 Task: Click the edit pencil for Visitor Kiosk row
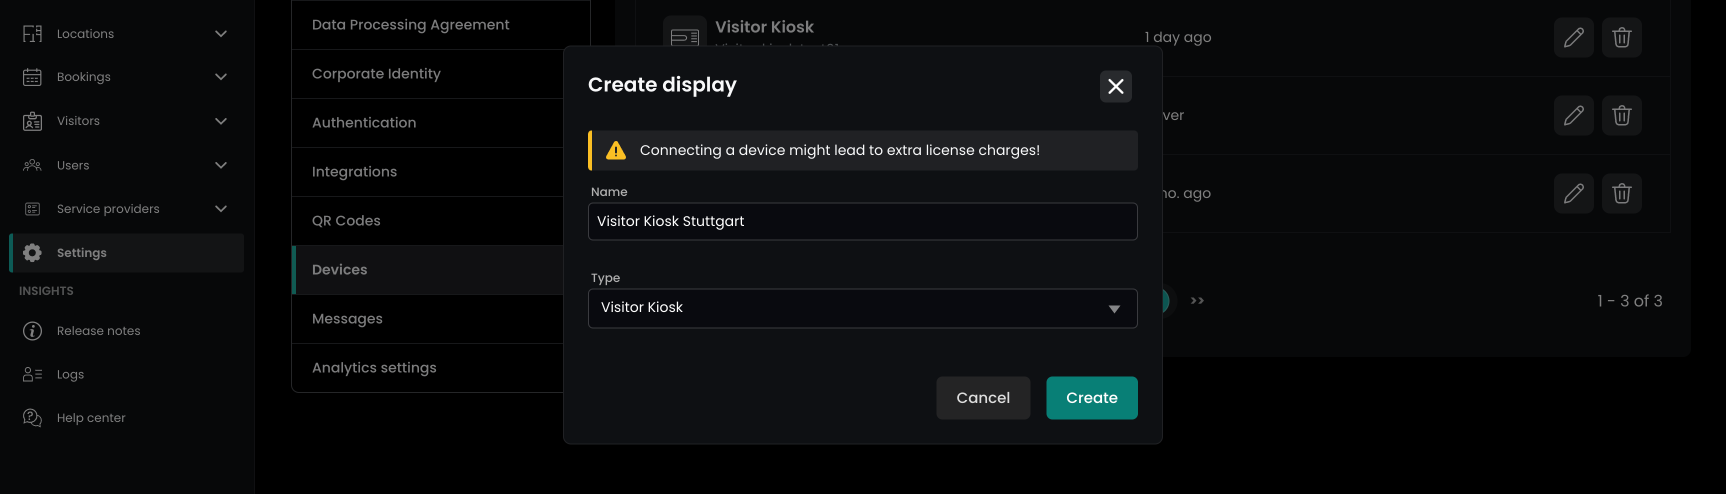(1573, 38)
